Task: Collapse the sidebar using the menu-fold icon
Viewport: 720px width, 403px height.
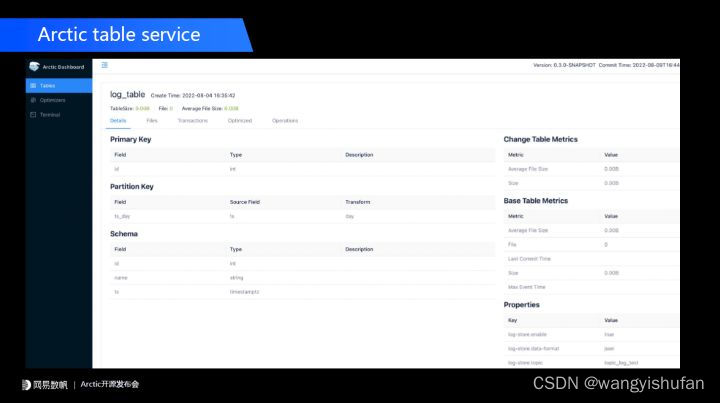Action: coord(105,65)
